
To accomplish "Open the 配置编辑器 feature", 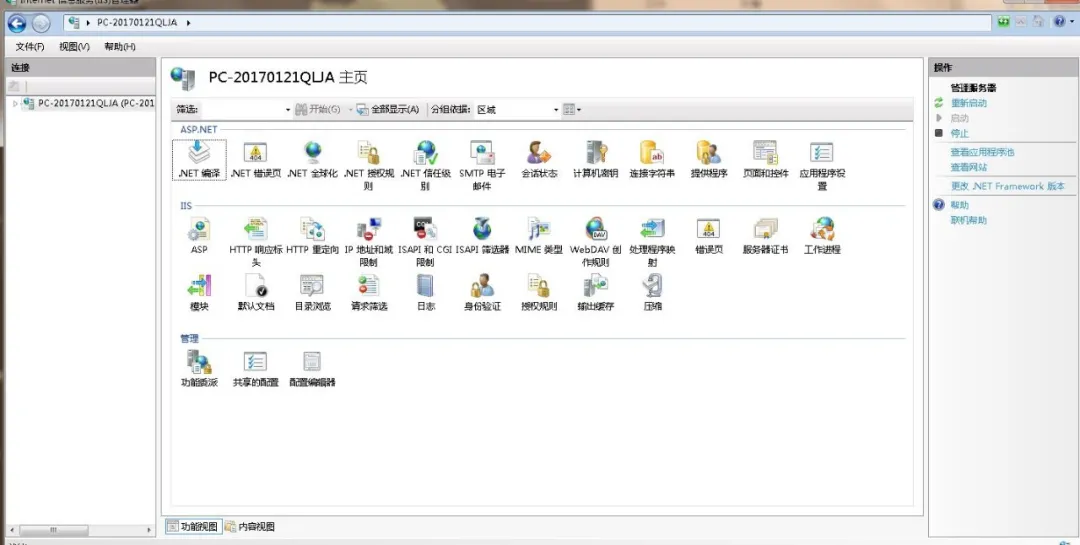I will click(x=312, y=369).
